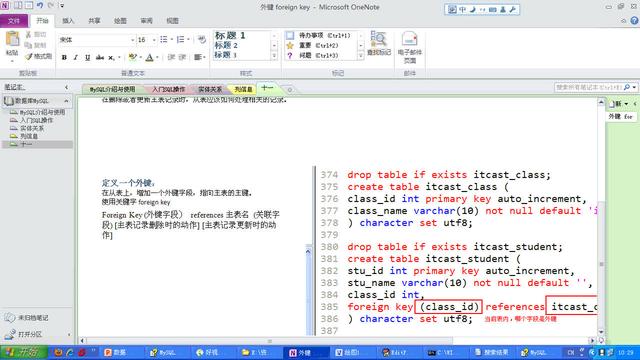Toggle strikethrough formatting

click(x=100, y=58)
